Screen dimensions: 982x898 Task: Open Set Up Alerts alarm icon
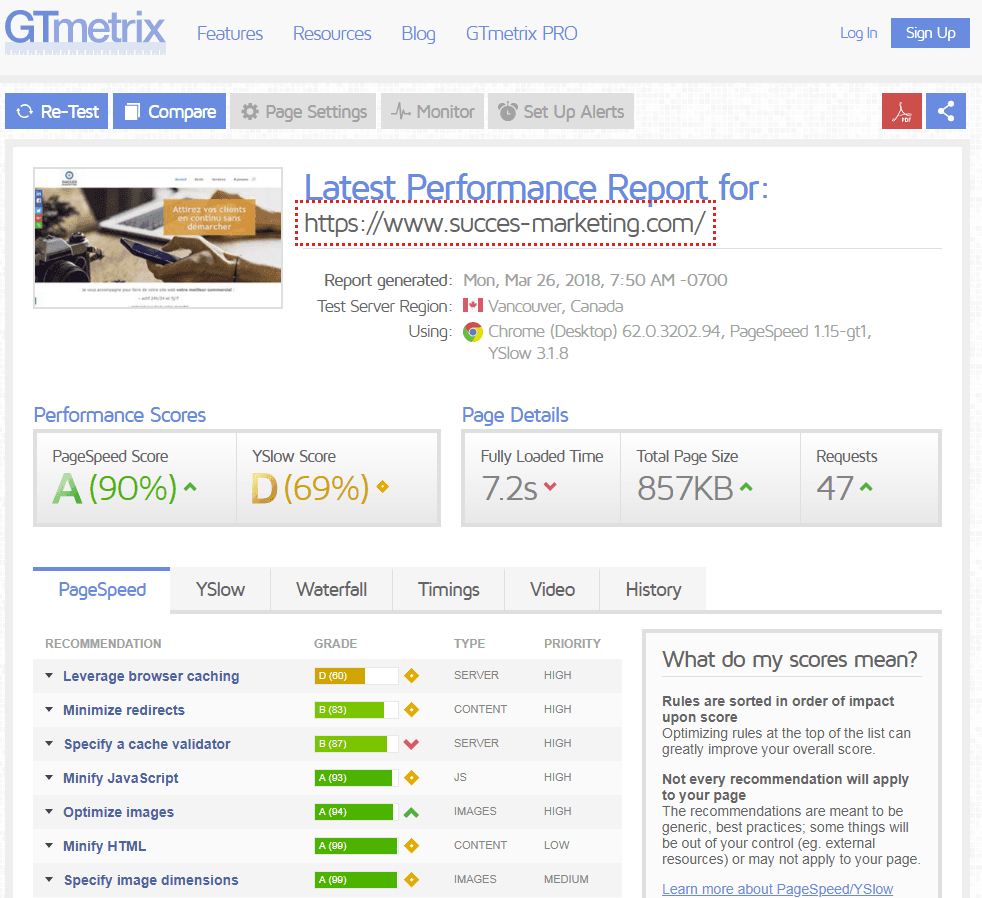(x=508, y=111)
